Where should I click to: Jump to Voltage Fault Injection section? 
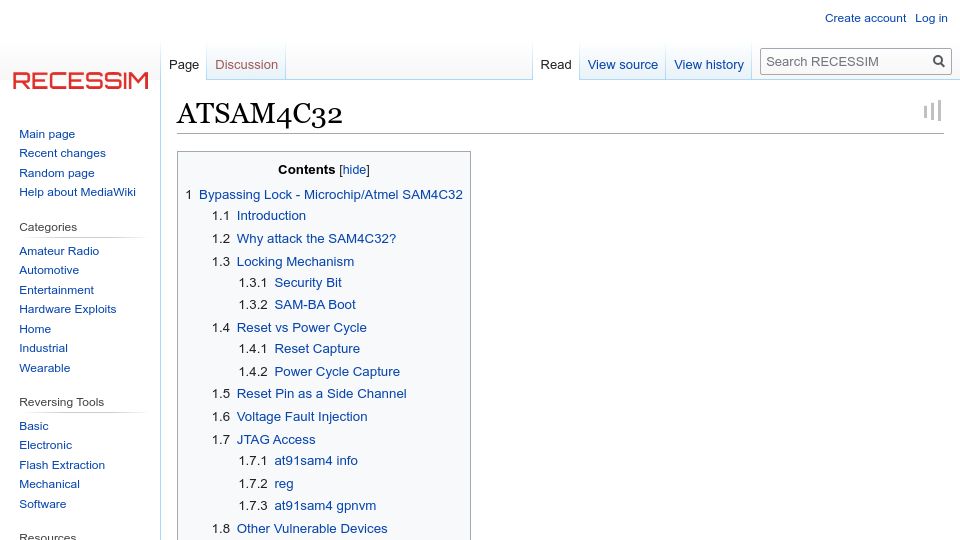click(302, 417)
